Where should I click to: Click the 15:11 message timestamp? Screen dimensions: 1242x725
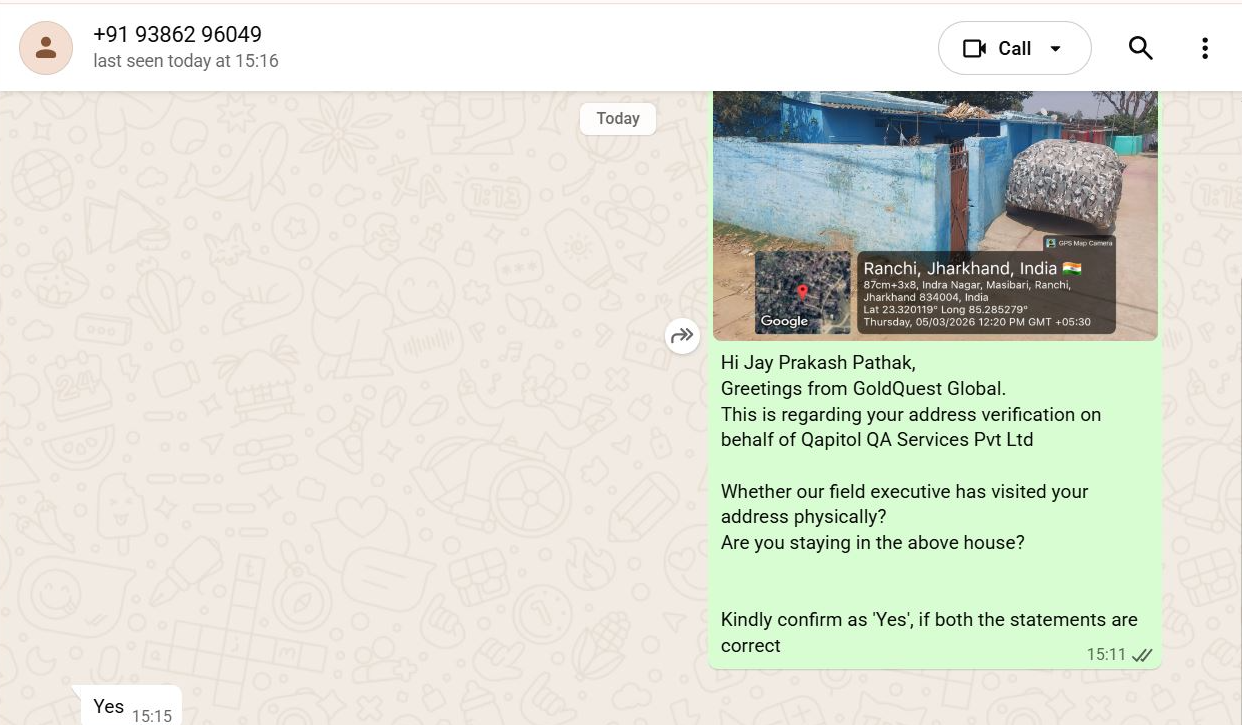click(1106, 655)
